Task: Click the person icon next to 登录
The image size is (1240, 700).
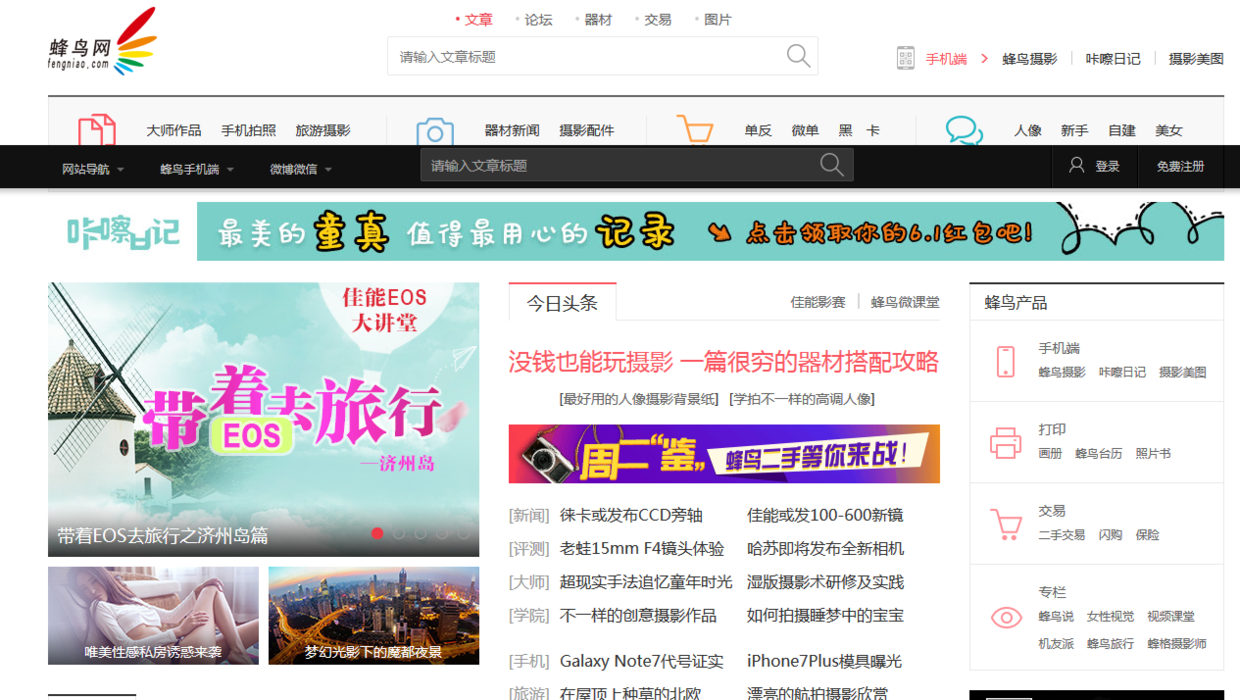Action: click(x=1075, y=166)
